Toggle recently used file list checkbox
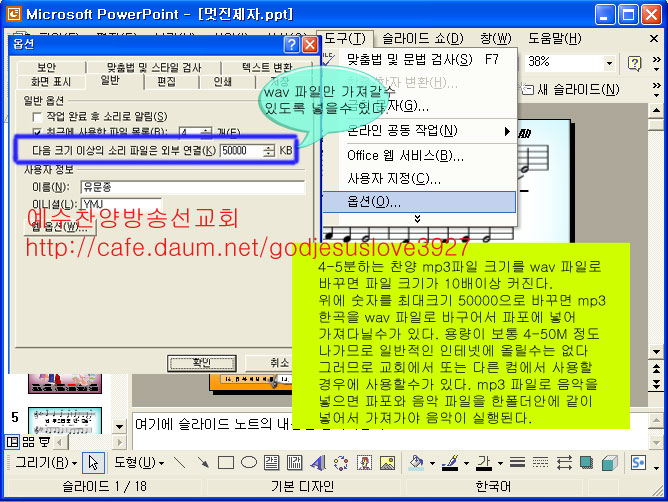Screen dimensions: 668x502 (37, 132)
